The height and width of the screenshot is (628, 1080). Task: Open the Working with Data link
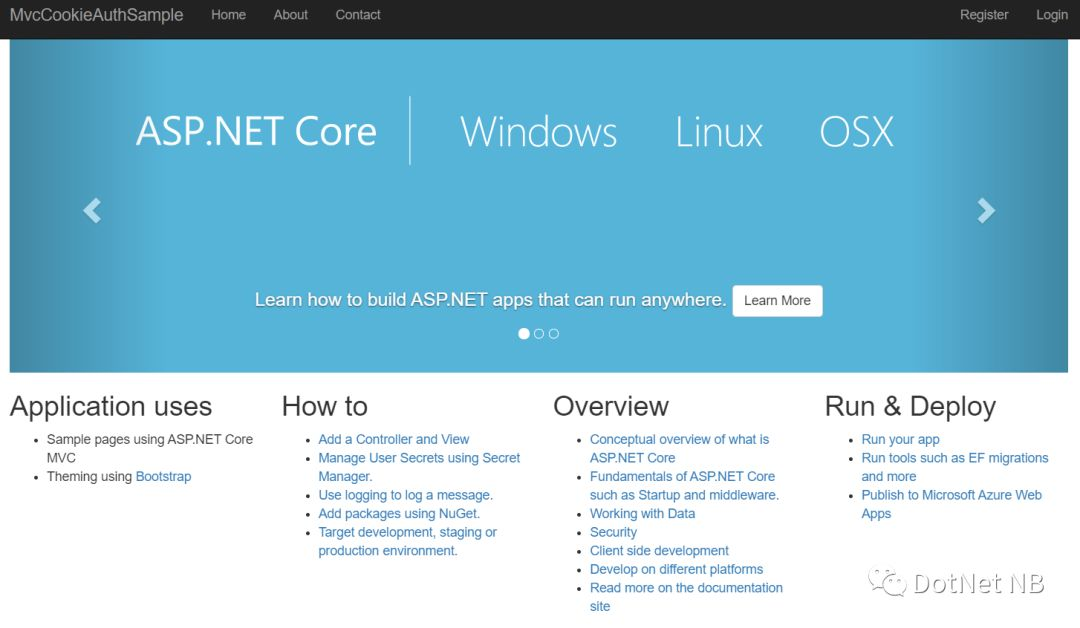[642, 514]
